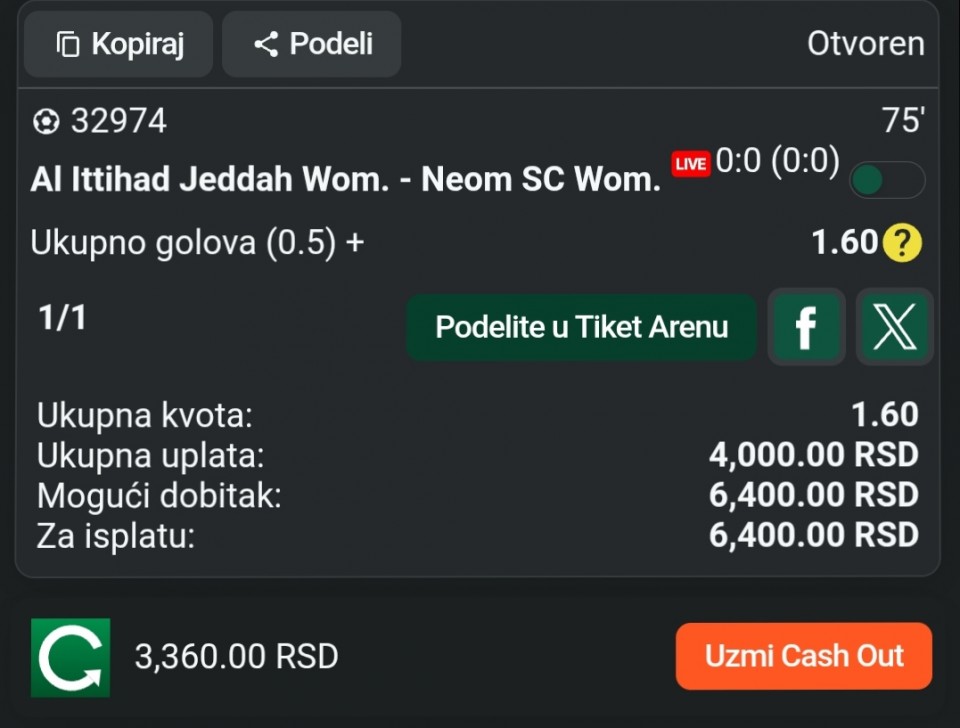Viewport: 960px width, 728px height.
Task: Tap the green Cash Out refresh icon
Action: pyautogui.click(x=70, y=657)
